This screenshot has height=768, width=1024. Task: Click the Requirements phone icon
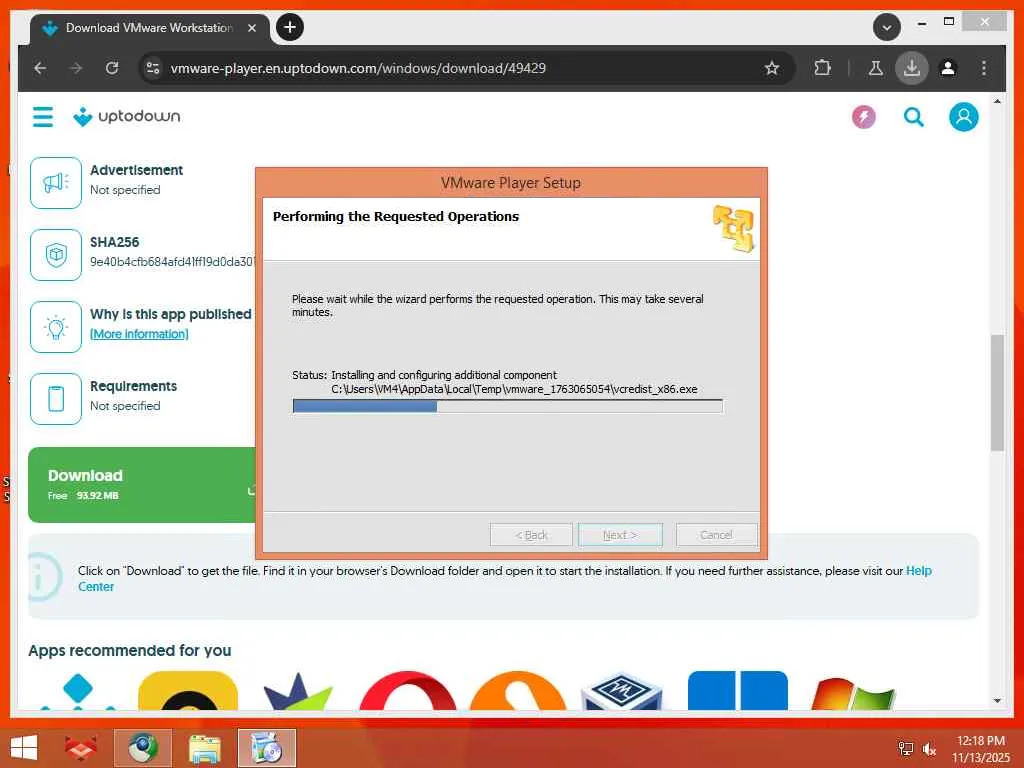pos(56,398)
